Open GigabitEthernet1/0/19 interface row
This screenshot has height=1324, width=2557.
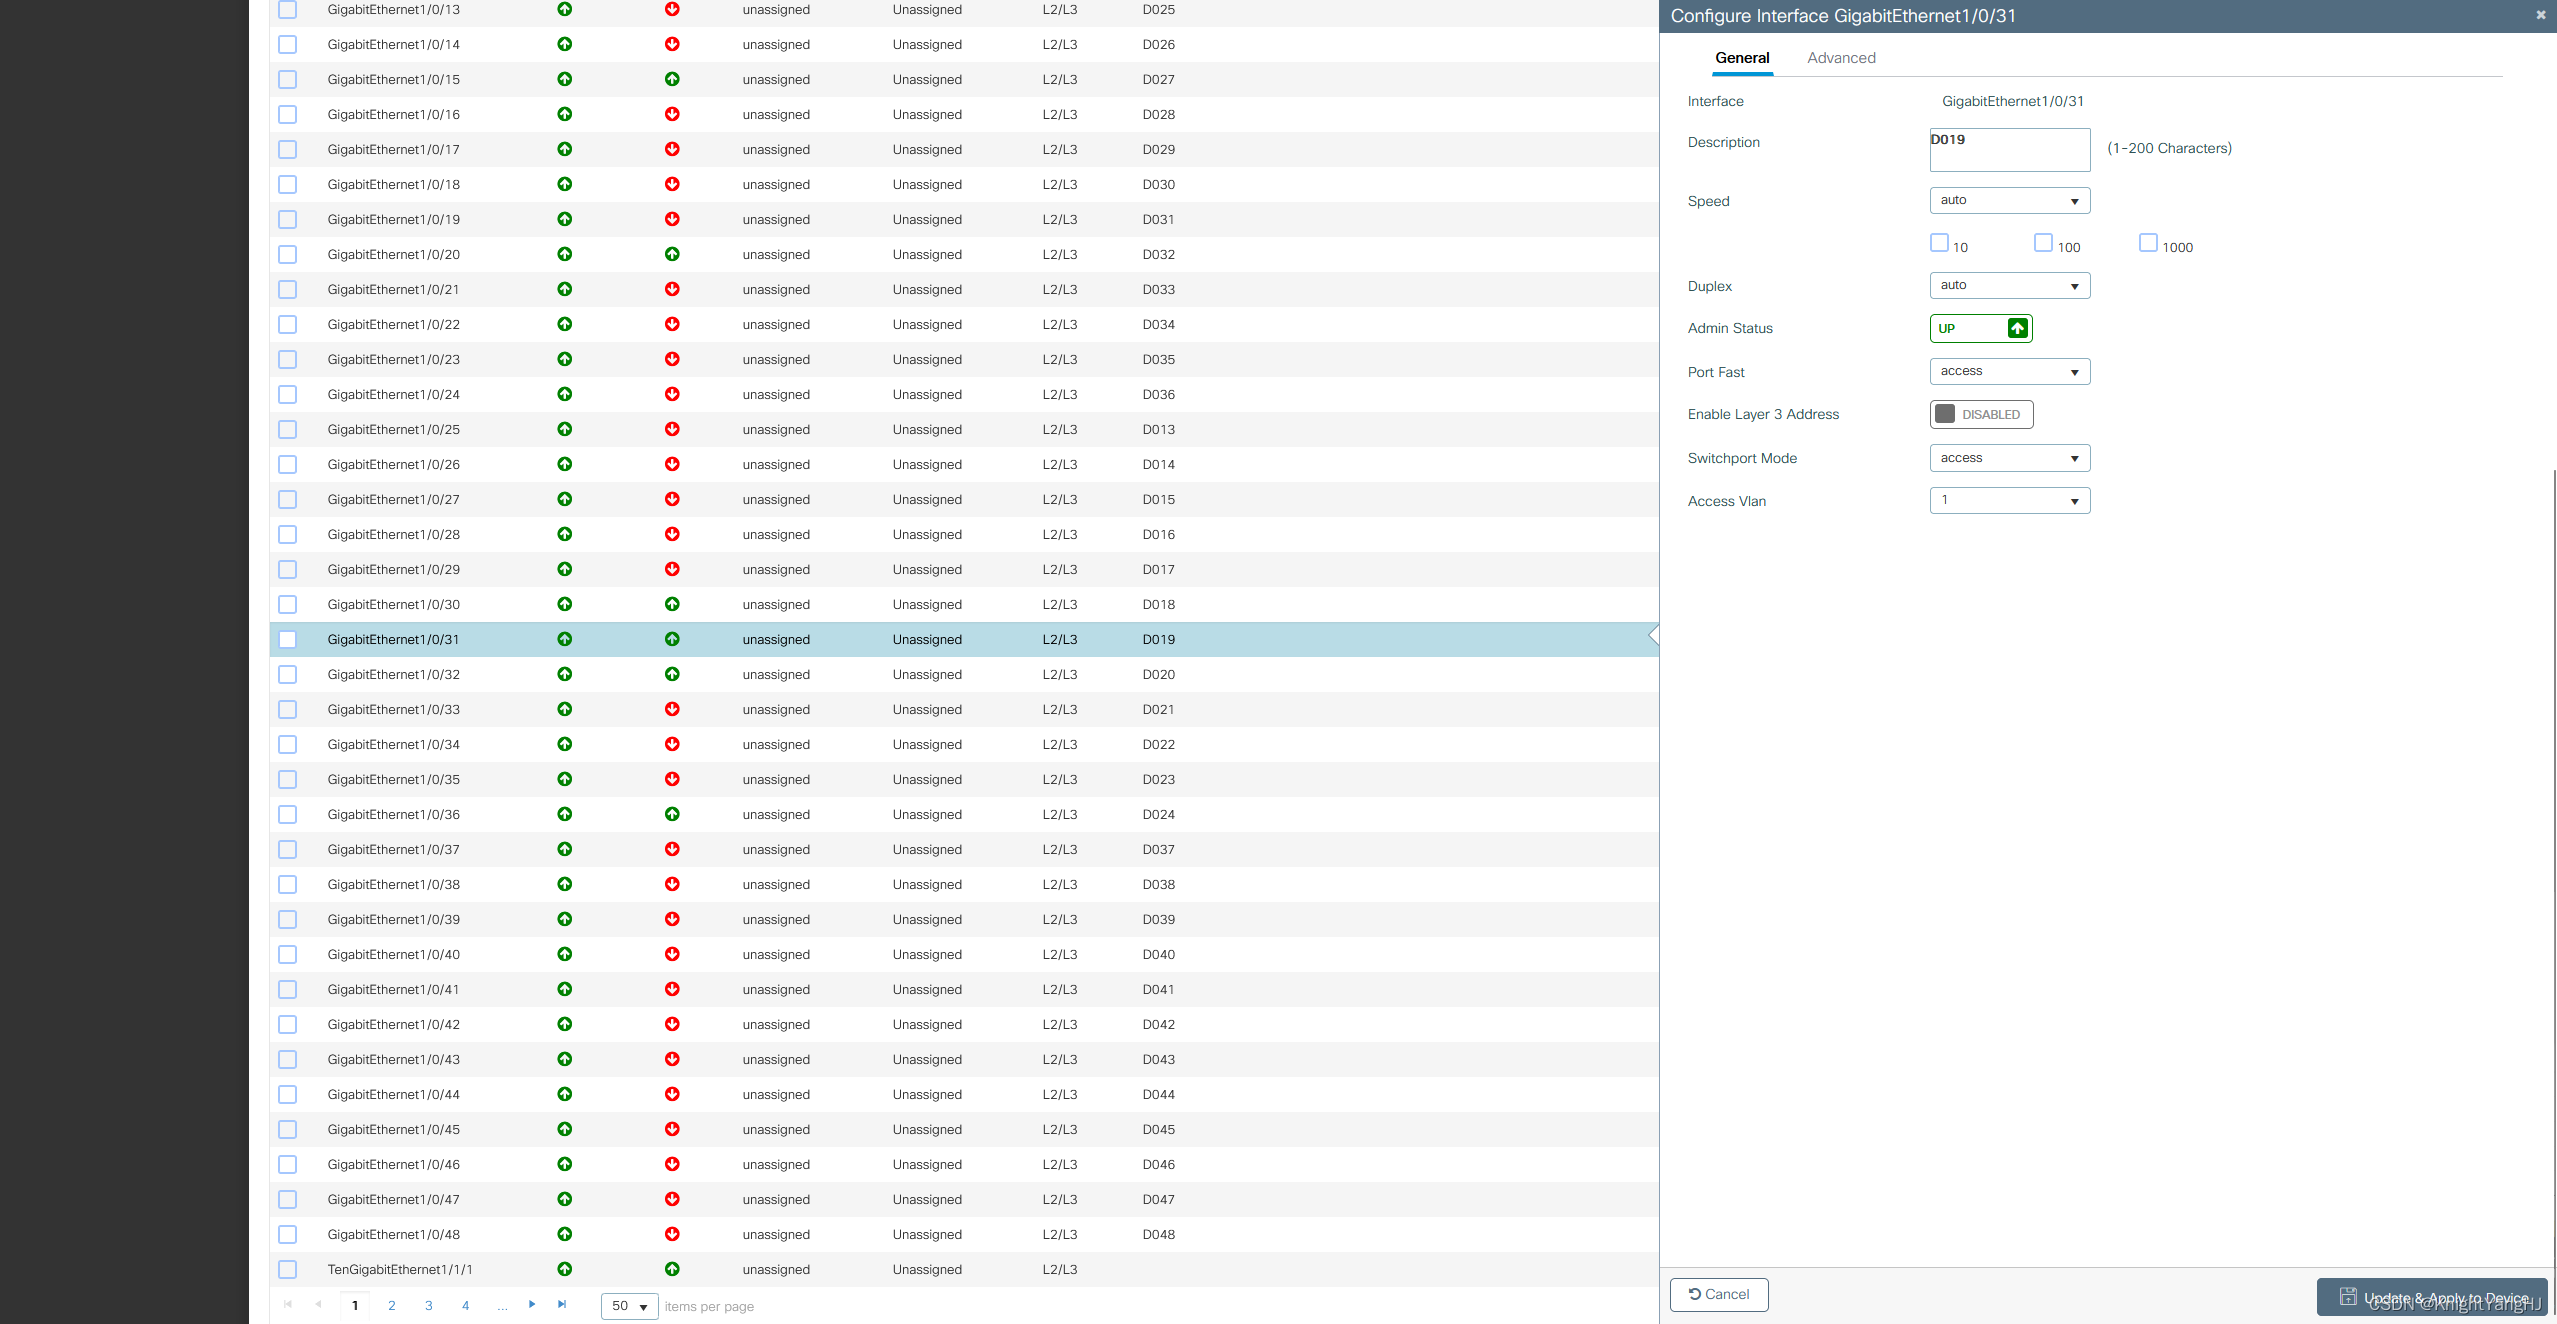click(x=964, y=219)
